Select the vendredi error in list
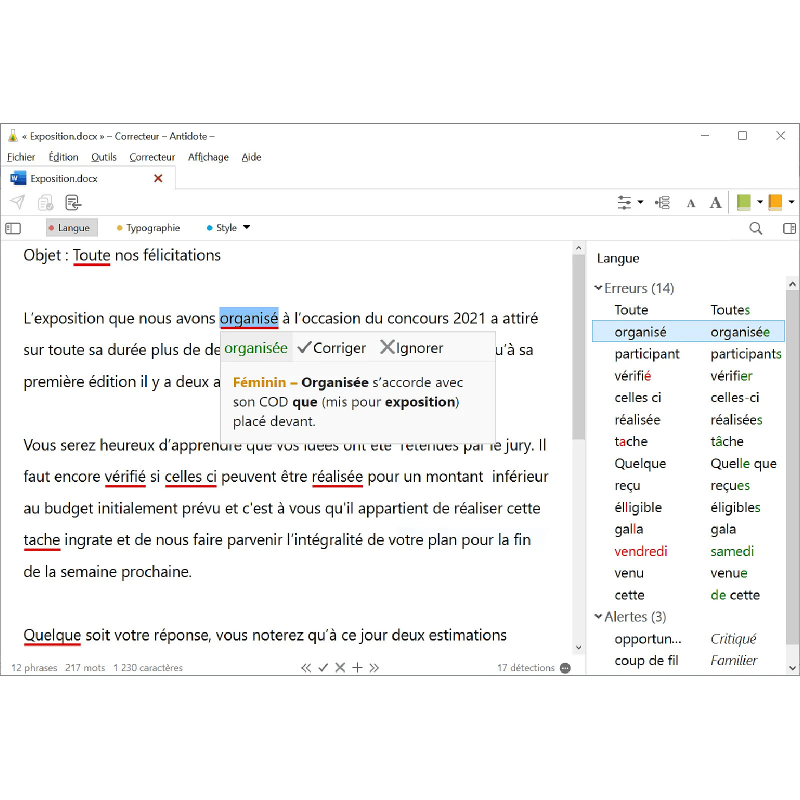The width and height of the screenshot is (800, 800). pyautogui.click(x=641, y=551)
